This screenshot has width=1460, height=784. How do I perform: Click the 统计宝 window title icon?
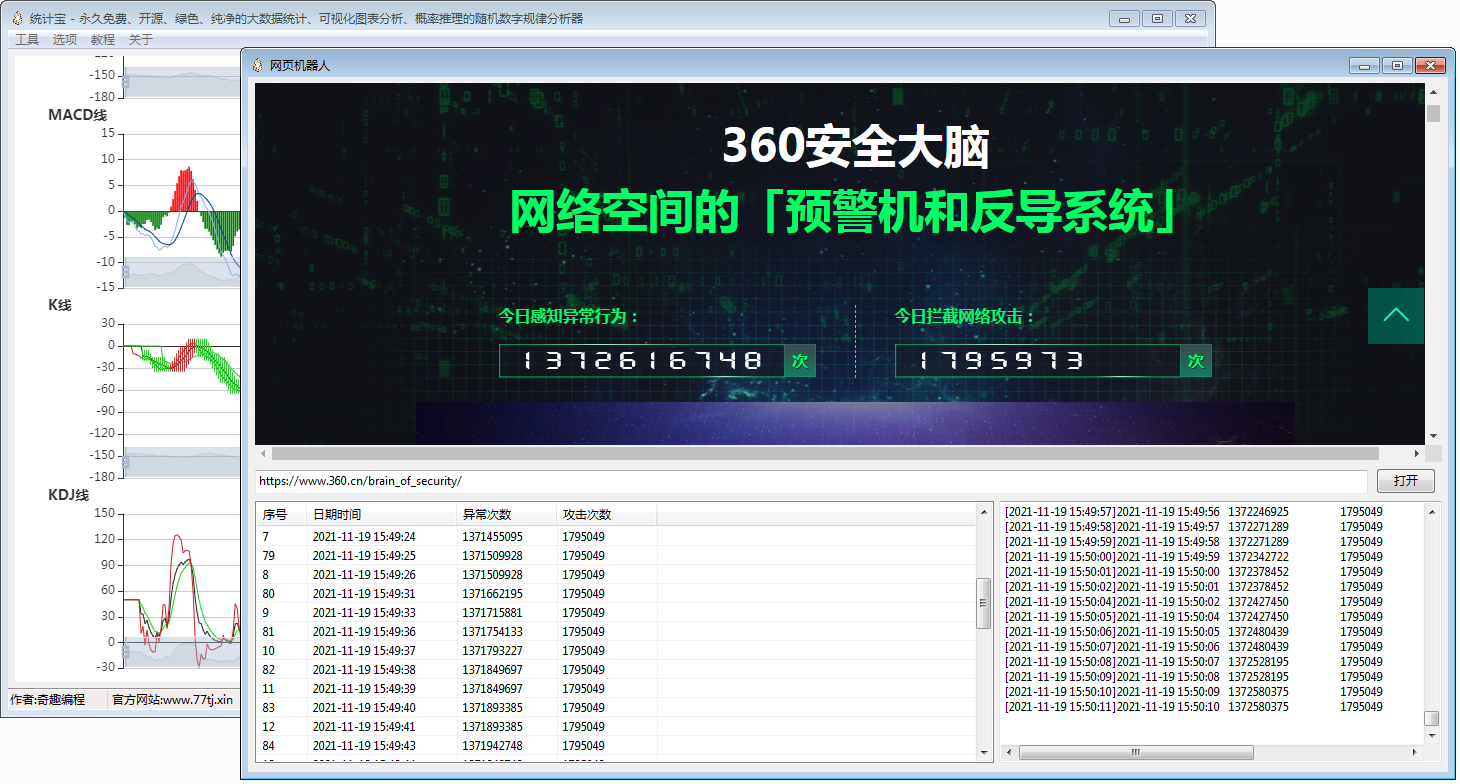pyautogui.click(x=17, y=18)
